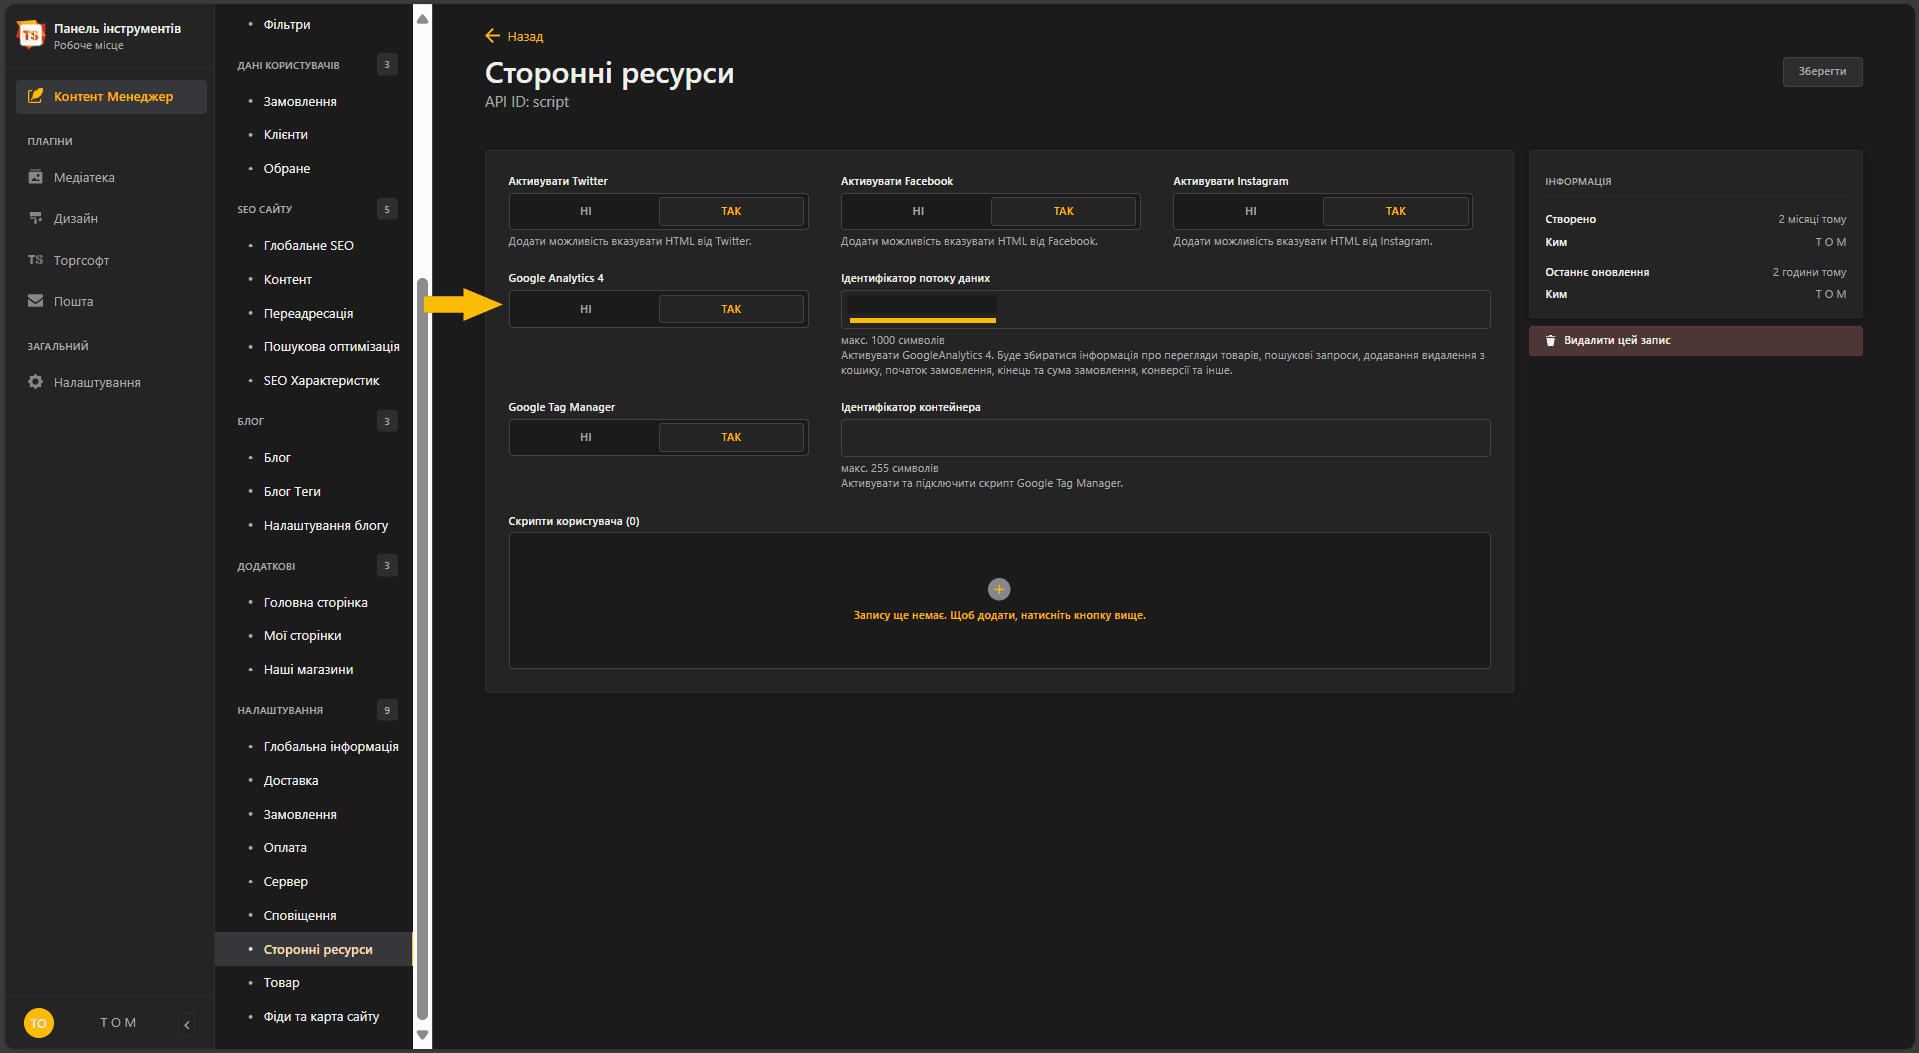Click the Зберегти button

(x=1822, y=71)
